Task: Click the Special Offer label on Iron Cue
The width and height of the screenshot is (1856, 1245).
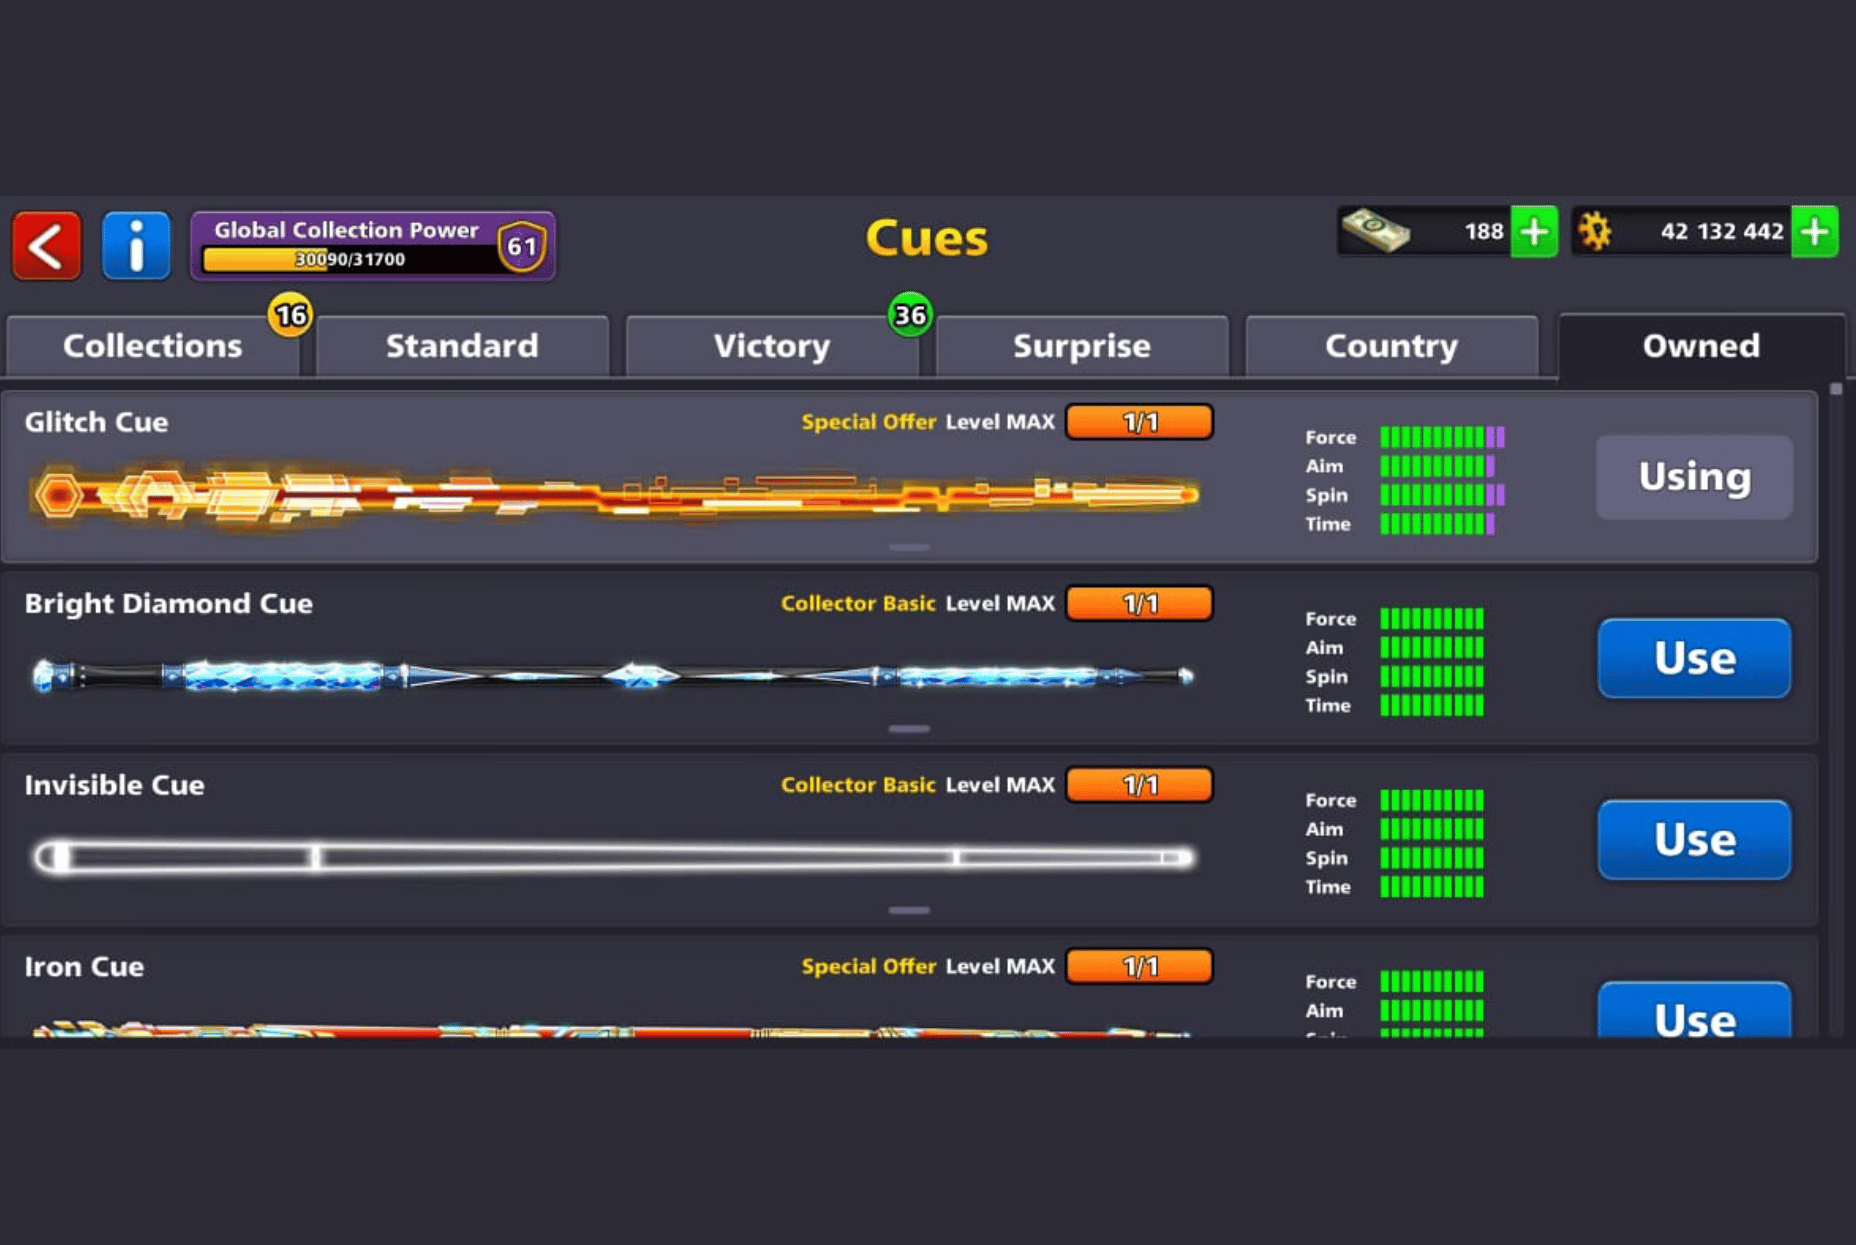Action: pyautogui.click(x=868, y=967)
